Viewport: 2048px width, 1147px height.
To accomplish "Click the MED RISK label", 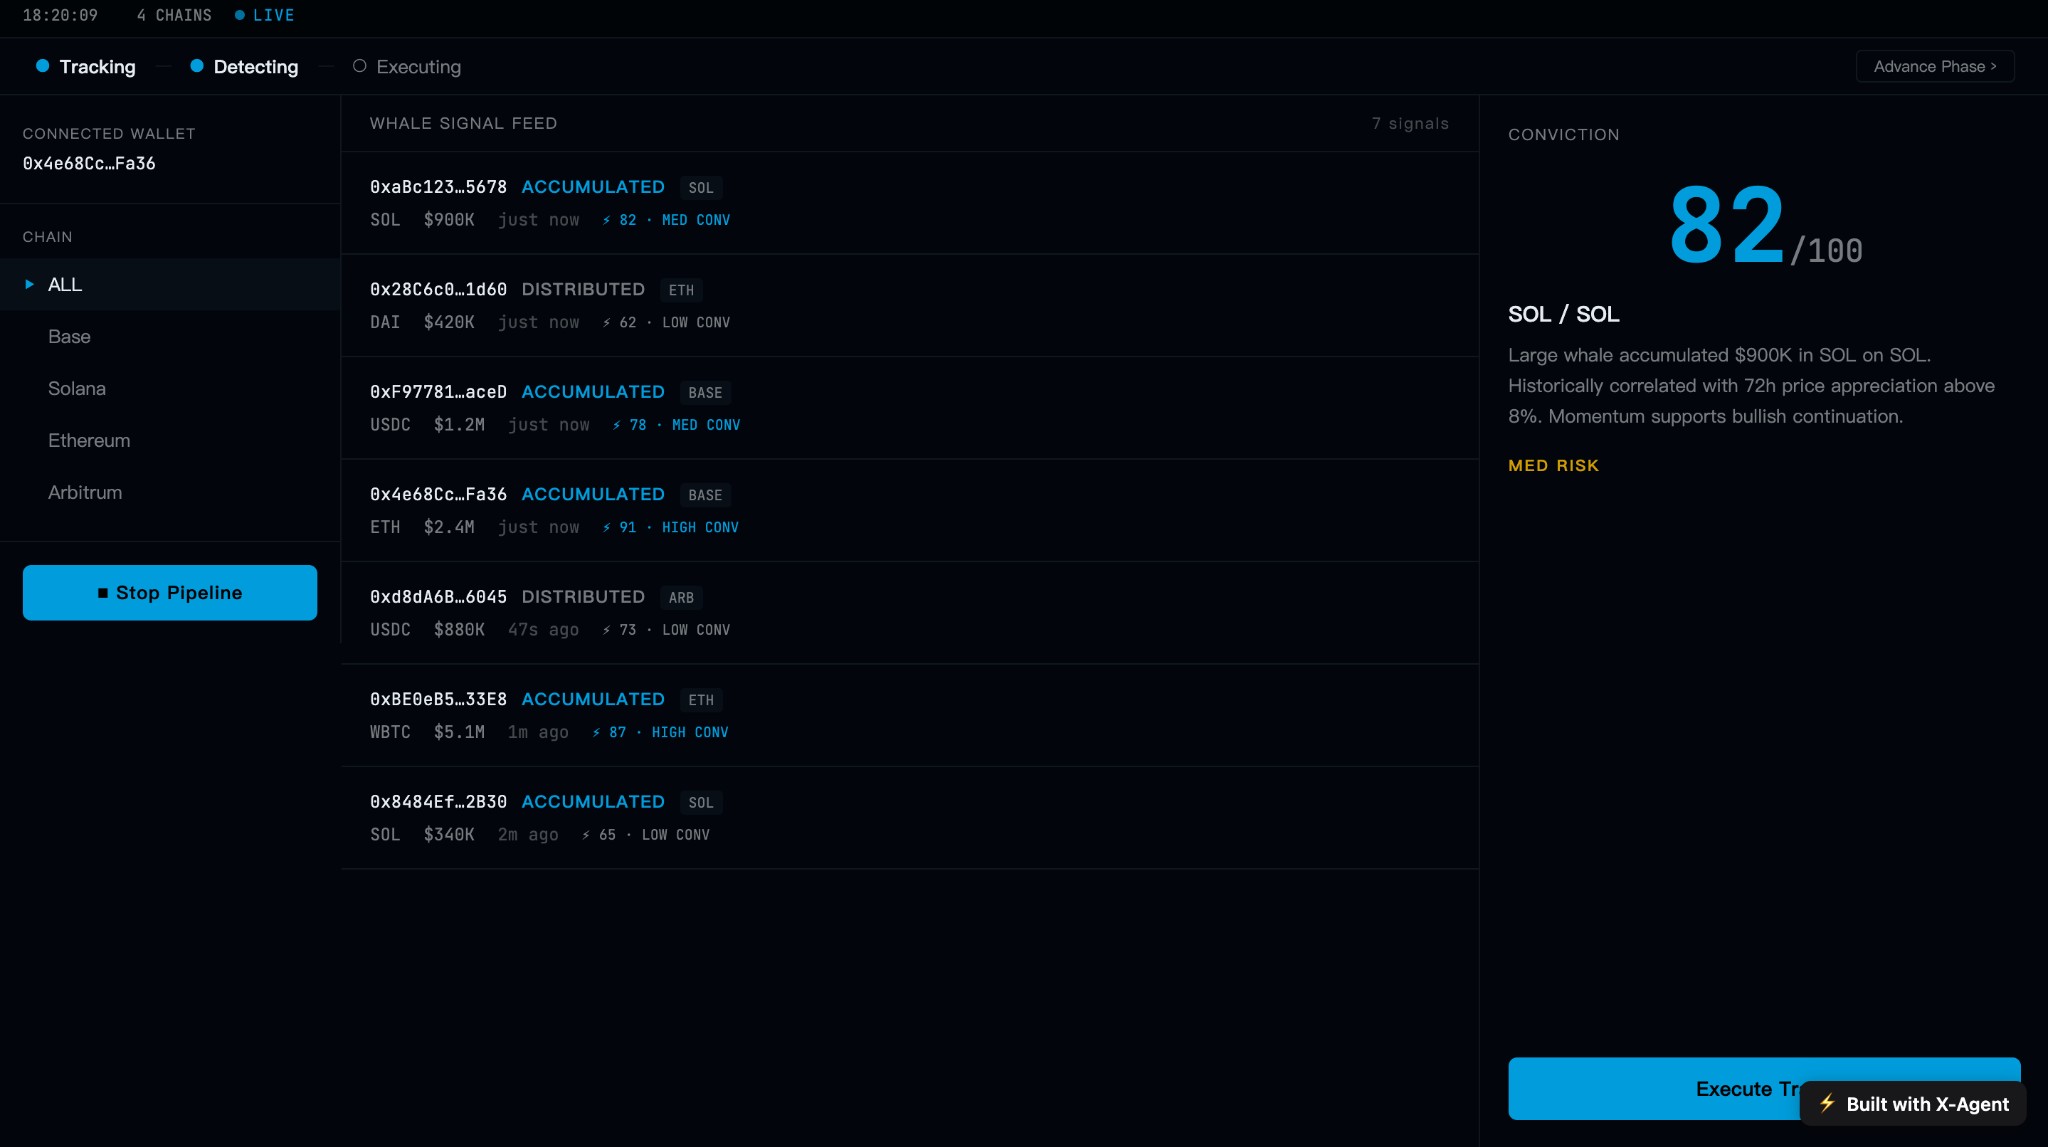I will 1554,466.
